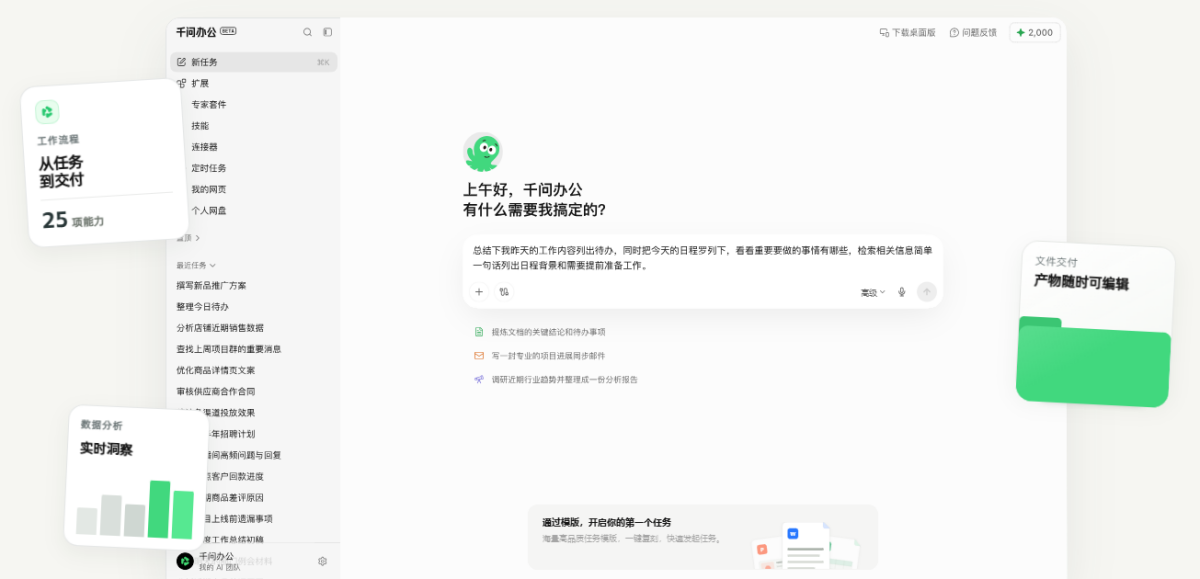This screenshot has width=1200, height=579.
Task: Open the 高级 mode dropdown
Action: (873, 292)
